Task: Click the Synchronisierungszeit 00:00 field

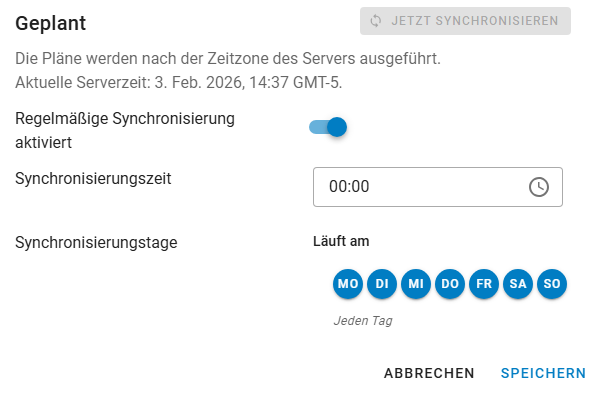Action: (438, 187)
